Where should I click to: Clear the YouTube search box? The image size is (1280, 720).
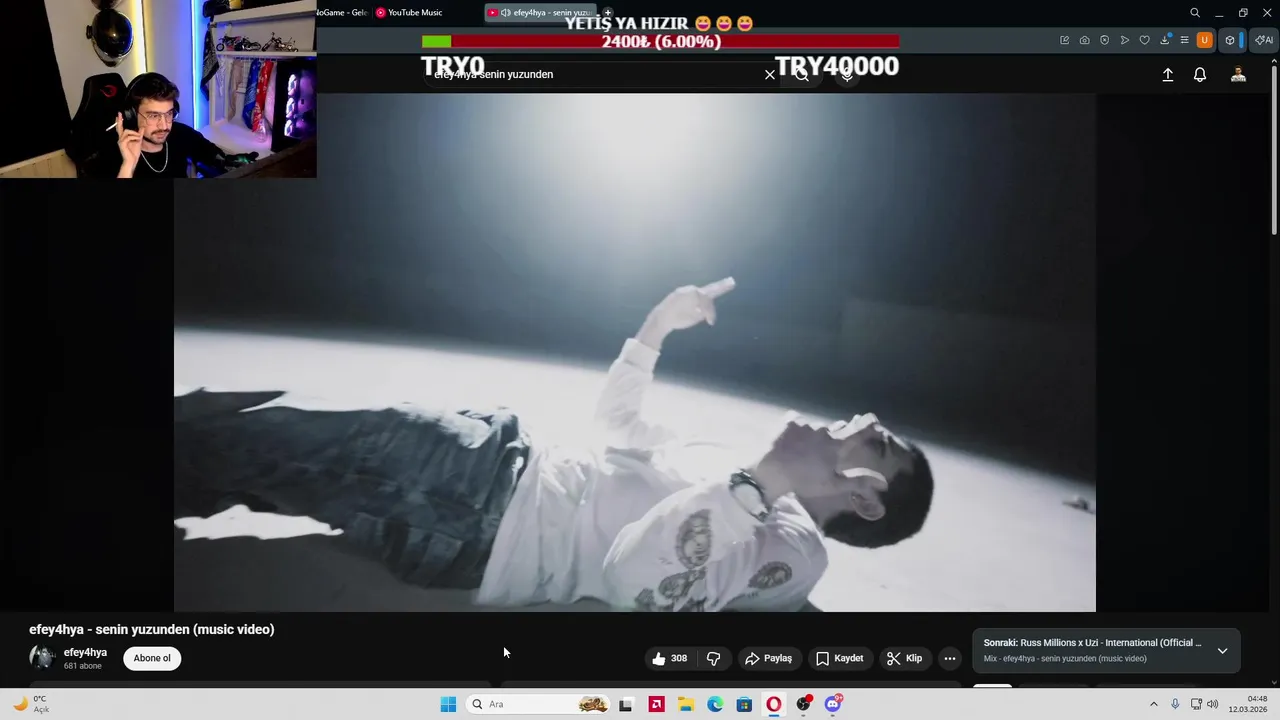click(770, 75)
